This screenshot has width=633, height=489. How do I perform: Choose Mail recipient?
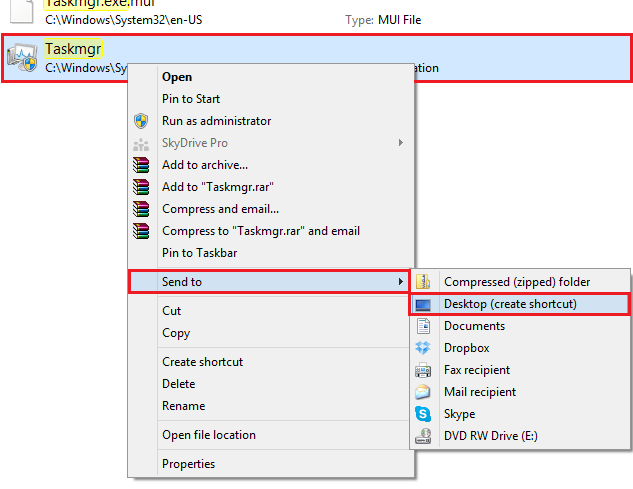click(x=520, y=392)
